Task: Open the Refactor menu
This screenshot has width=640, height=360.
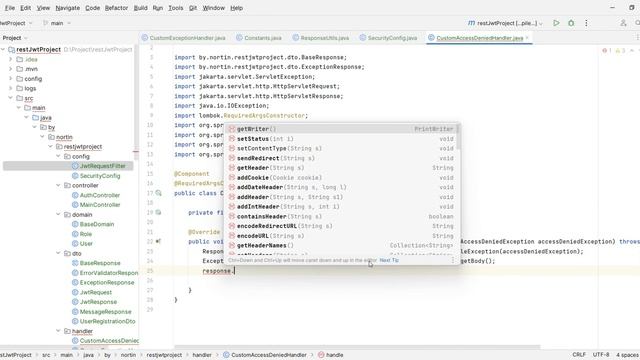Action: [116, 8]
